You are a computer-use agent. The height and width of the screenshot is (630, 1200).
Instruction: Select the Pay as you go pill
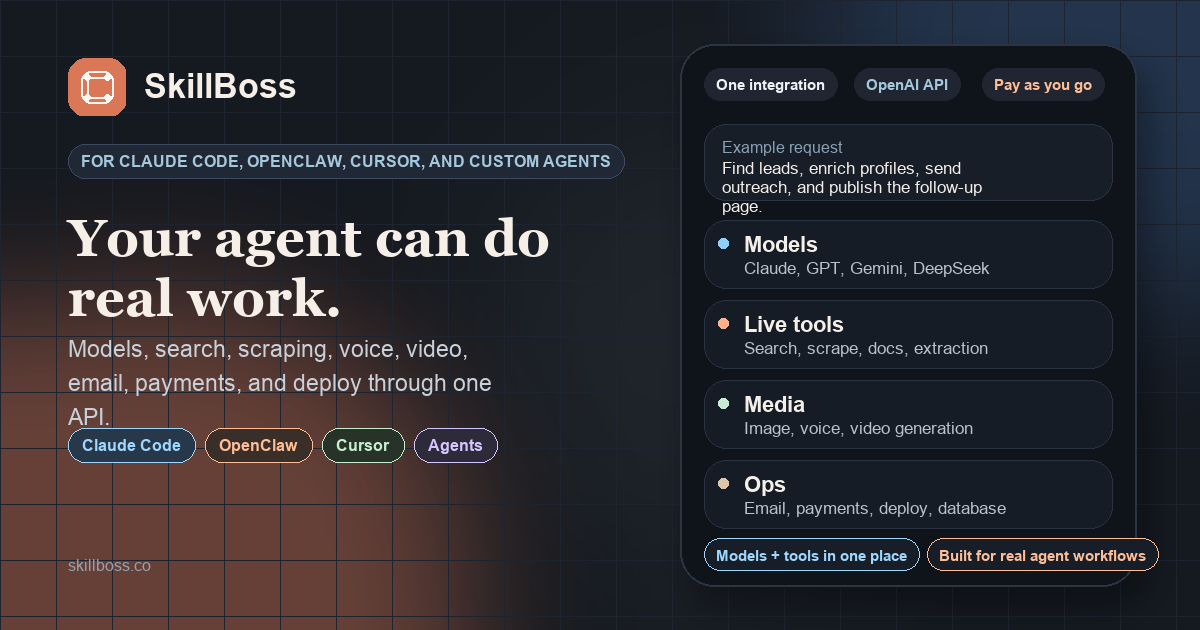[x=1043, y=85]
